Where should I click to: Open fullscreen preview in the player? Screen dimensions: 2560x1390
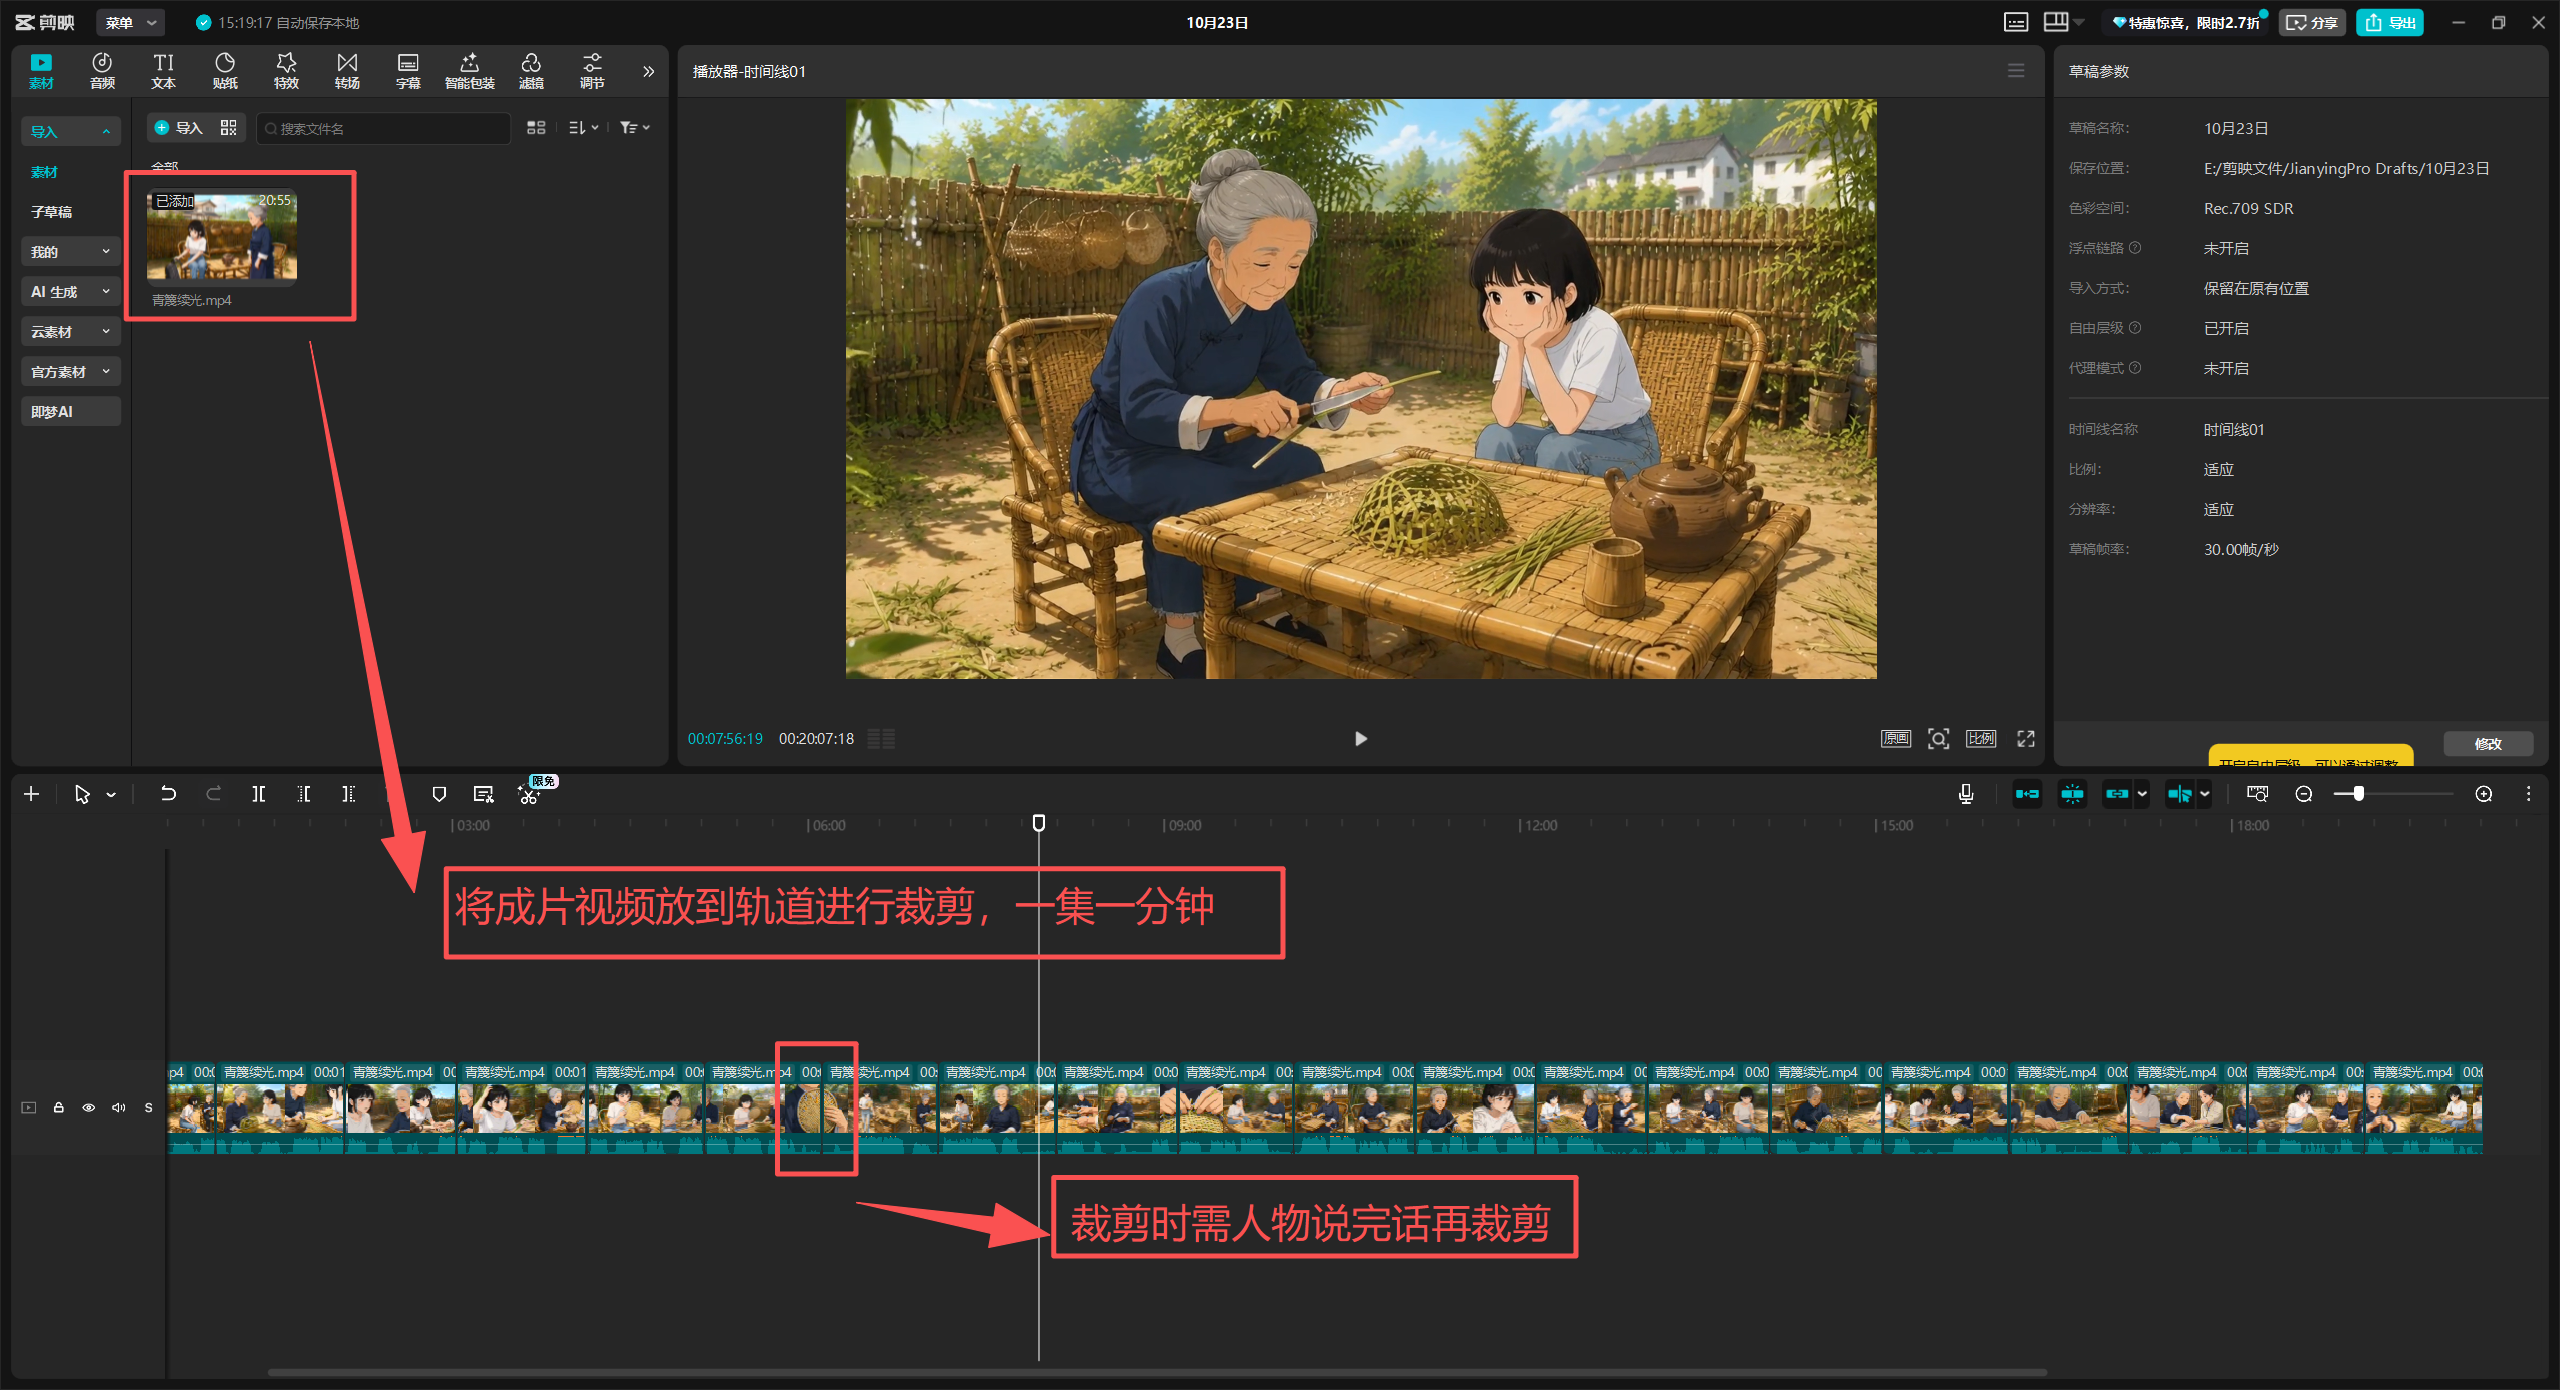coord(2026,739)
